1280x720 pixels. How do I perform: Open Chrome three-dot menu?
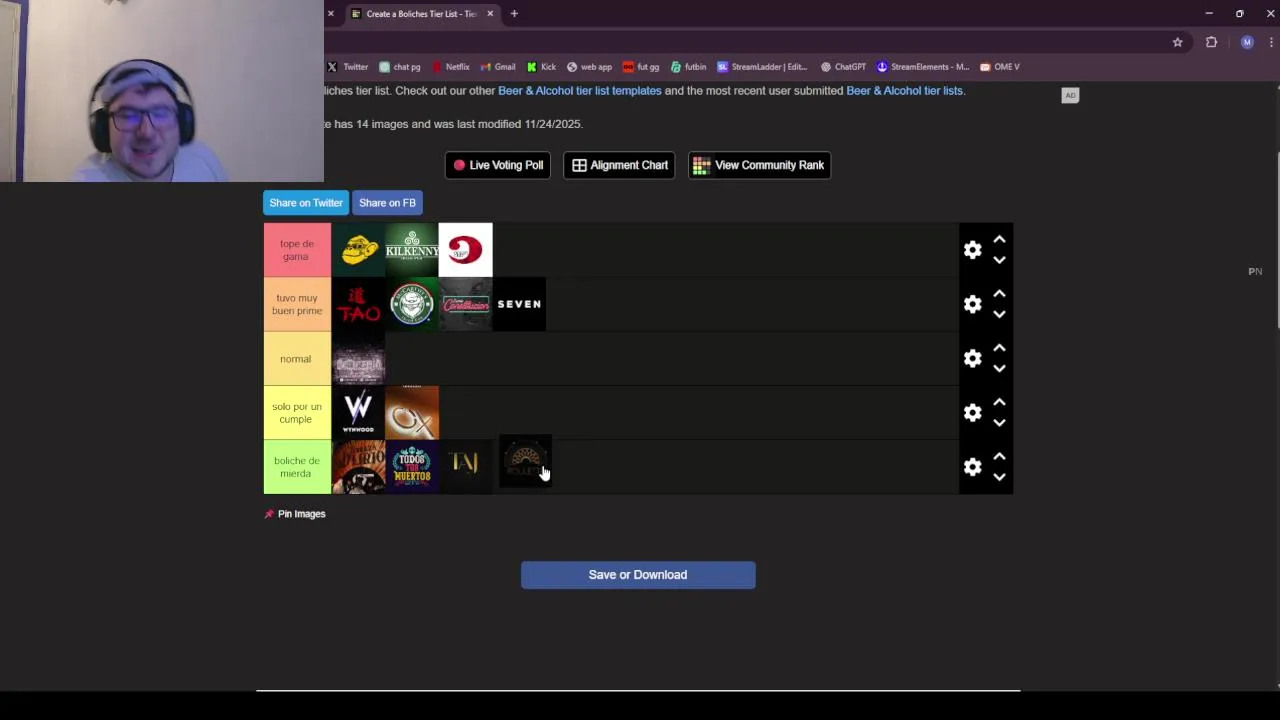pos(1271,42)
